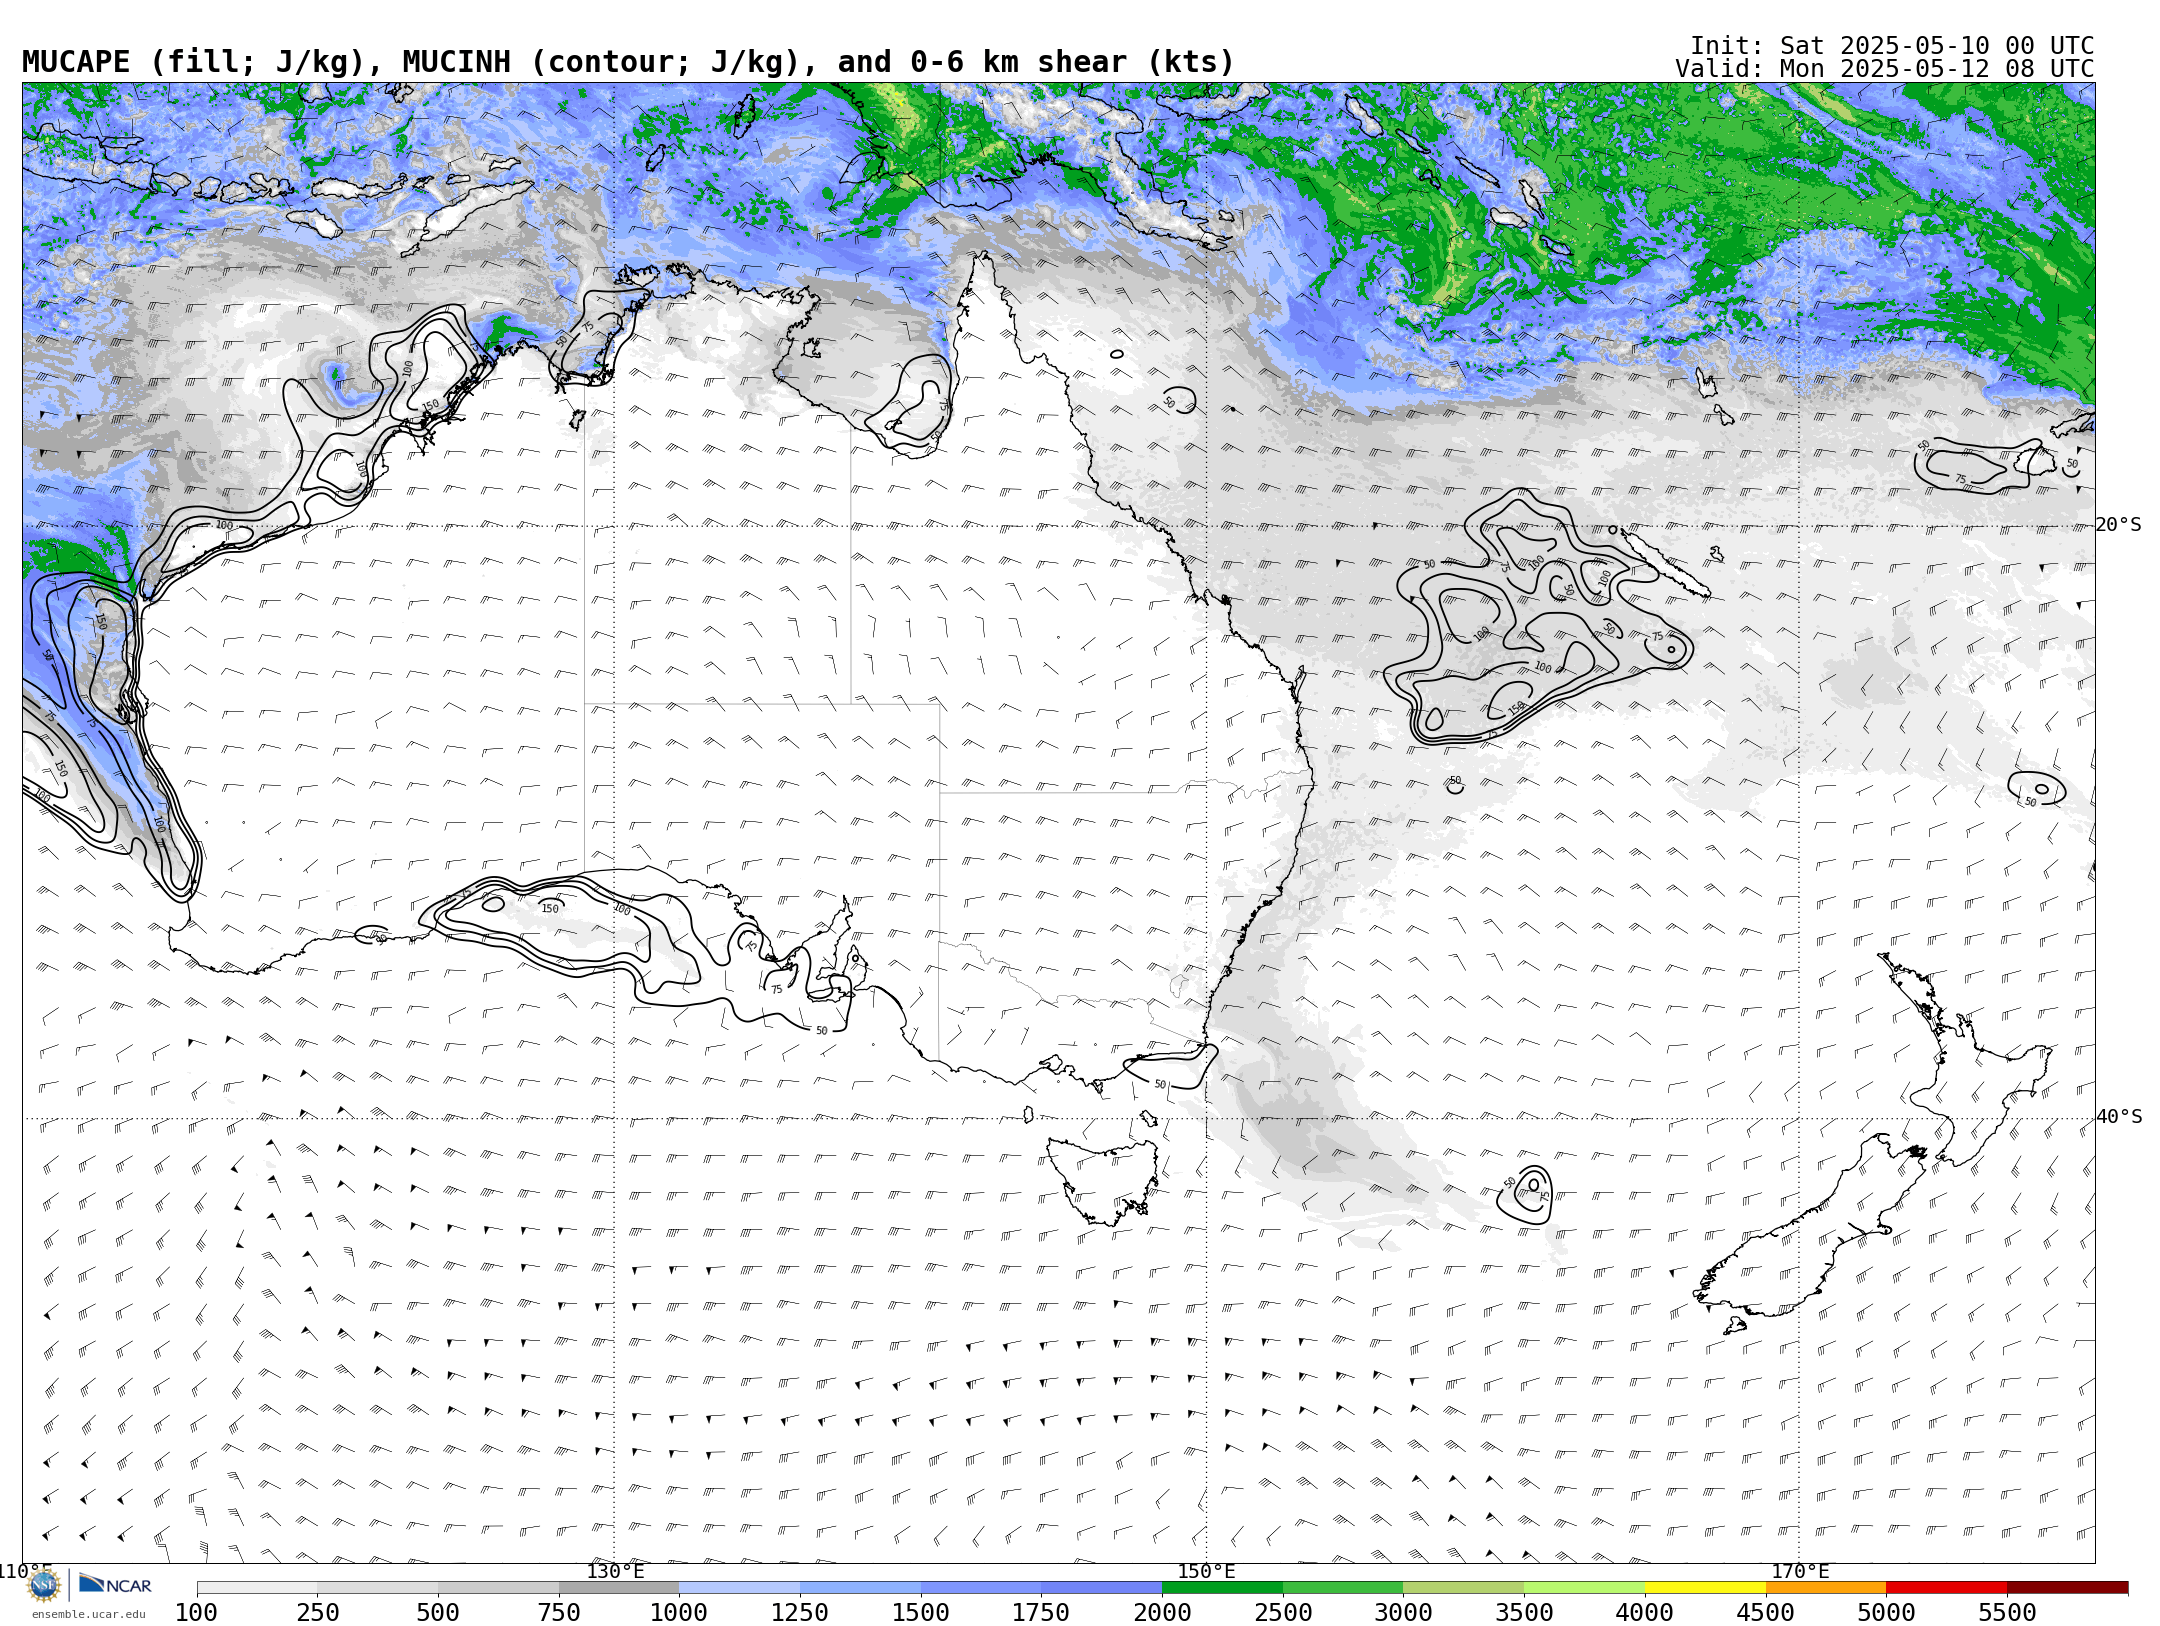Click the Valid: Mon 2025-05-12 08 UTC text
This screenshot has height=1626, width=2160.
1885,69
